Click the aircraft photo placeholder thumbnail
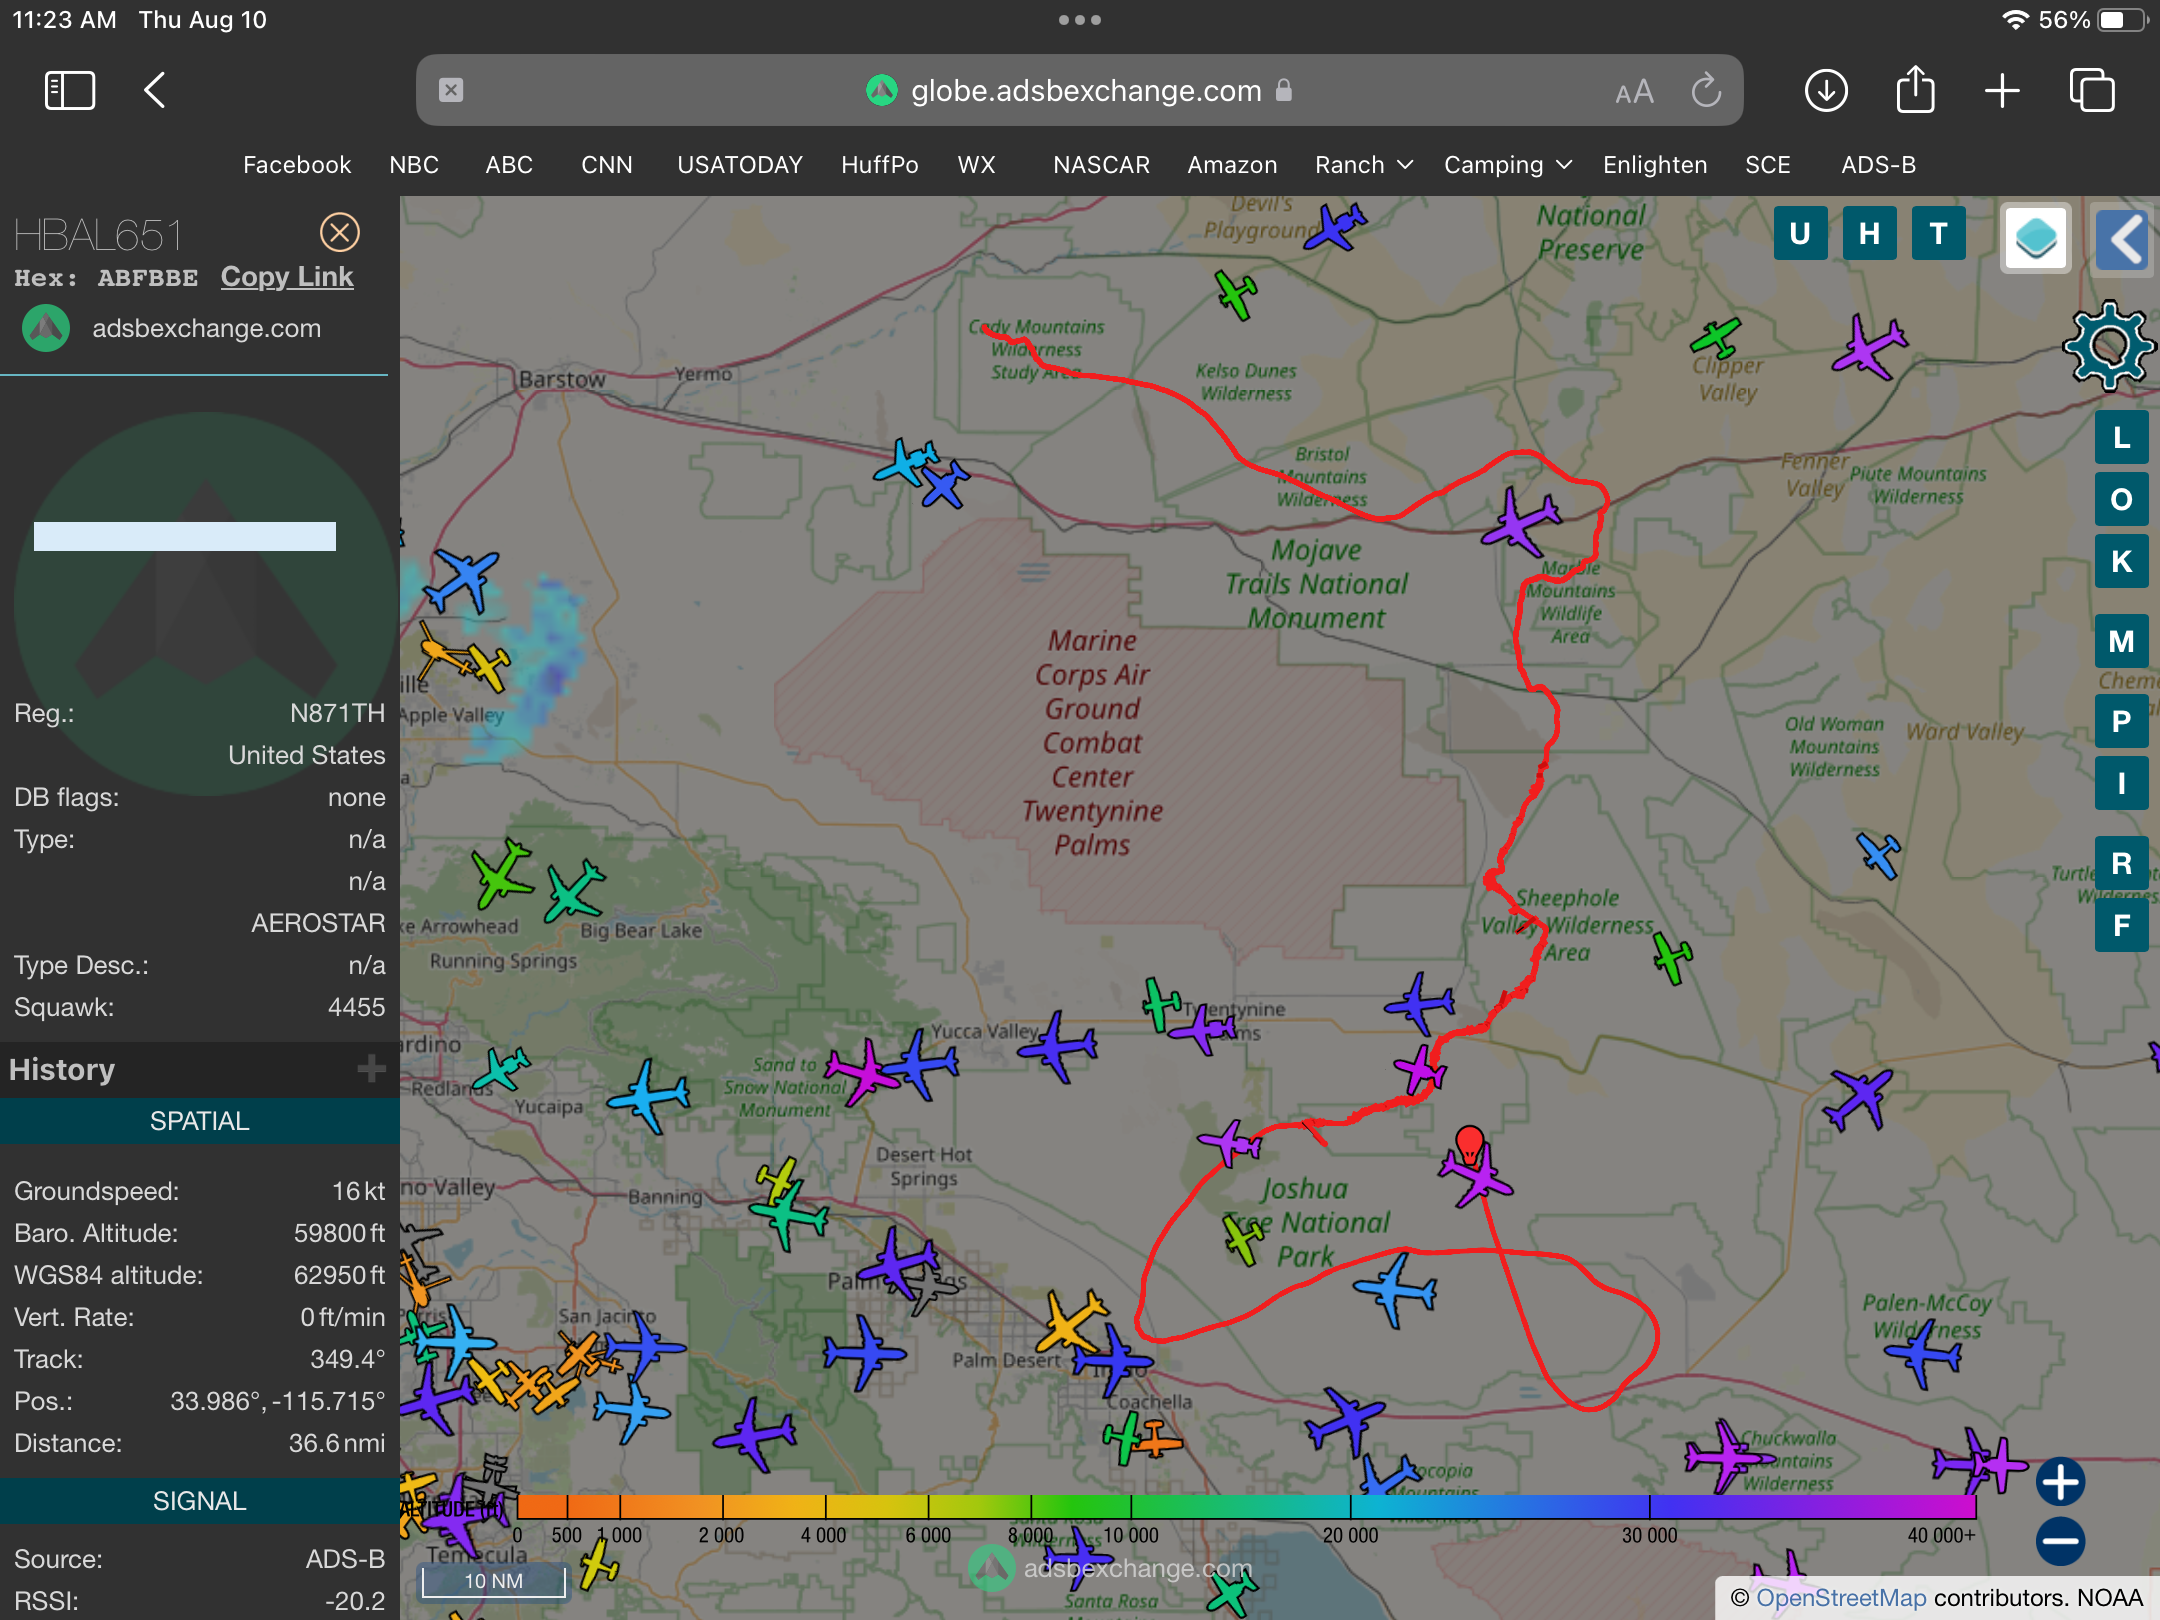Viewport: 2160px width, 1620px height. [205, 604]
